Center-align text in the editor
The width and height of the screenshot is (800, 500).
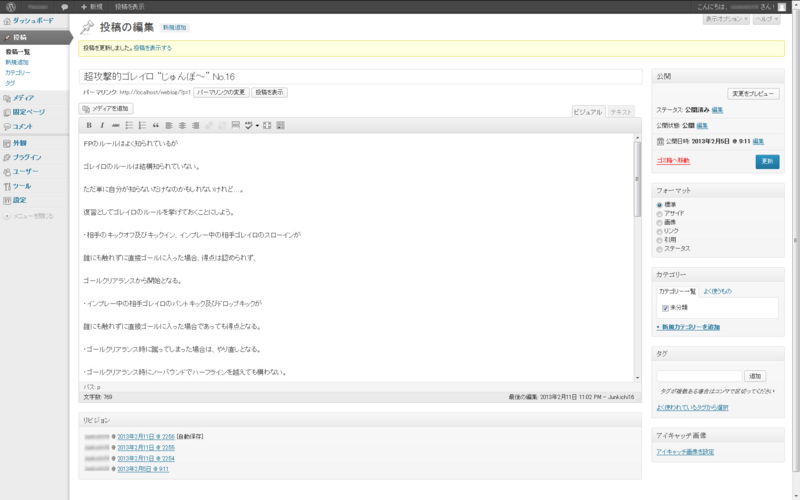182,126
